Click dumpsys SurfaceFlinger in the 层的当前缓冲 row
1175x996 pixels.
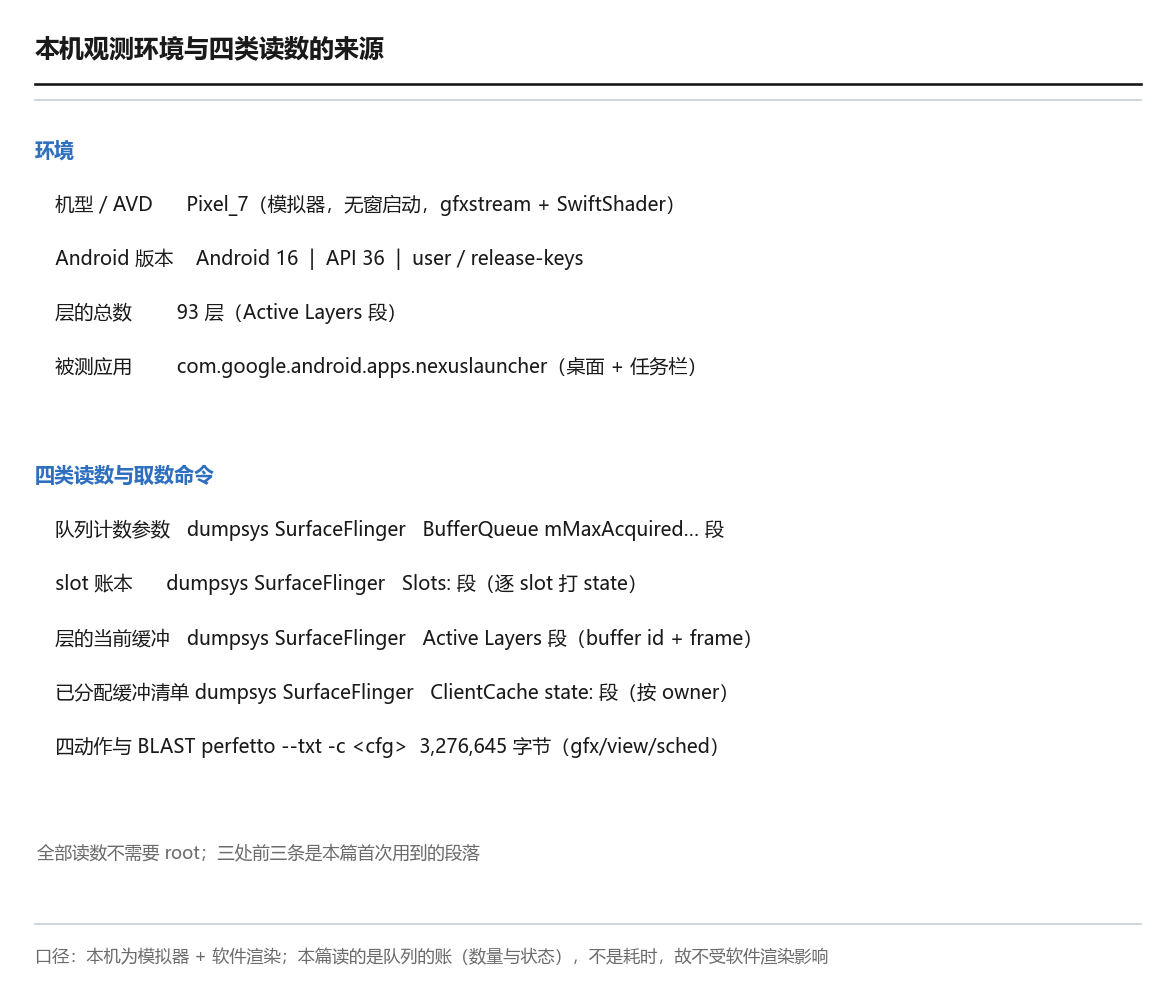pos(296,638)
